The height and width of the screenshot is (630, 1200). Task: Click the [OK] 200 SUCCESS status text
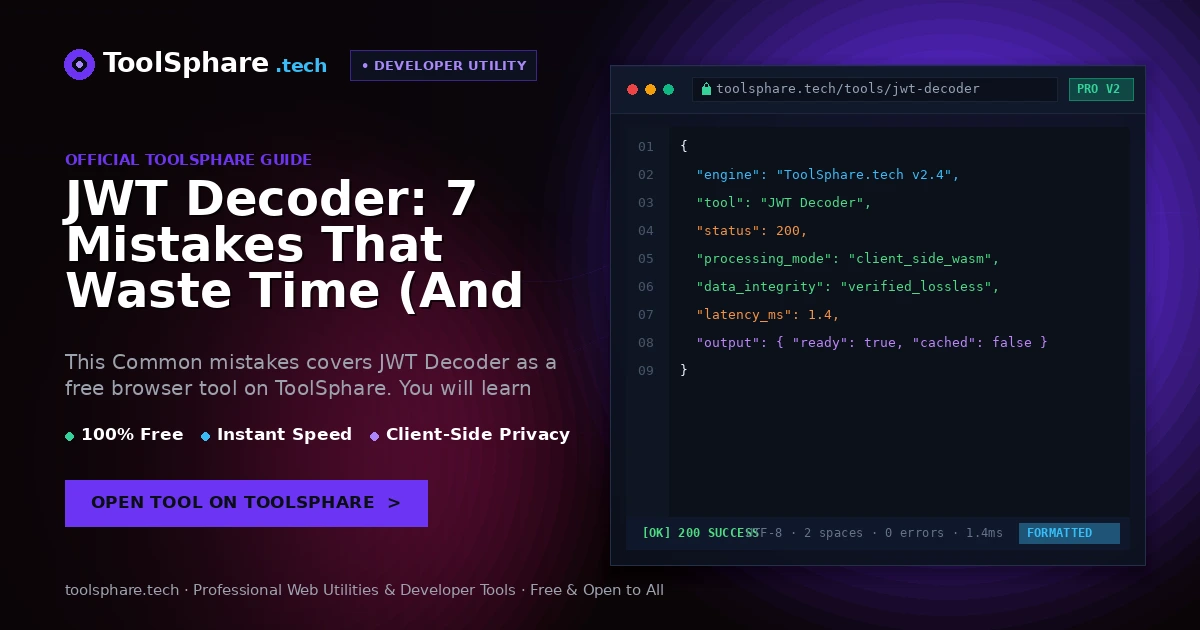700,533
